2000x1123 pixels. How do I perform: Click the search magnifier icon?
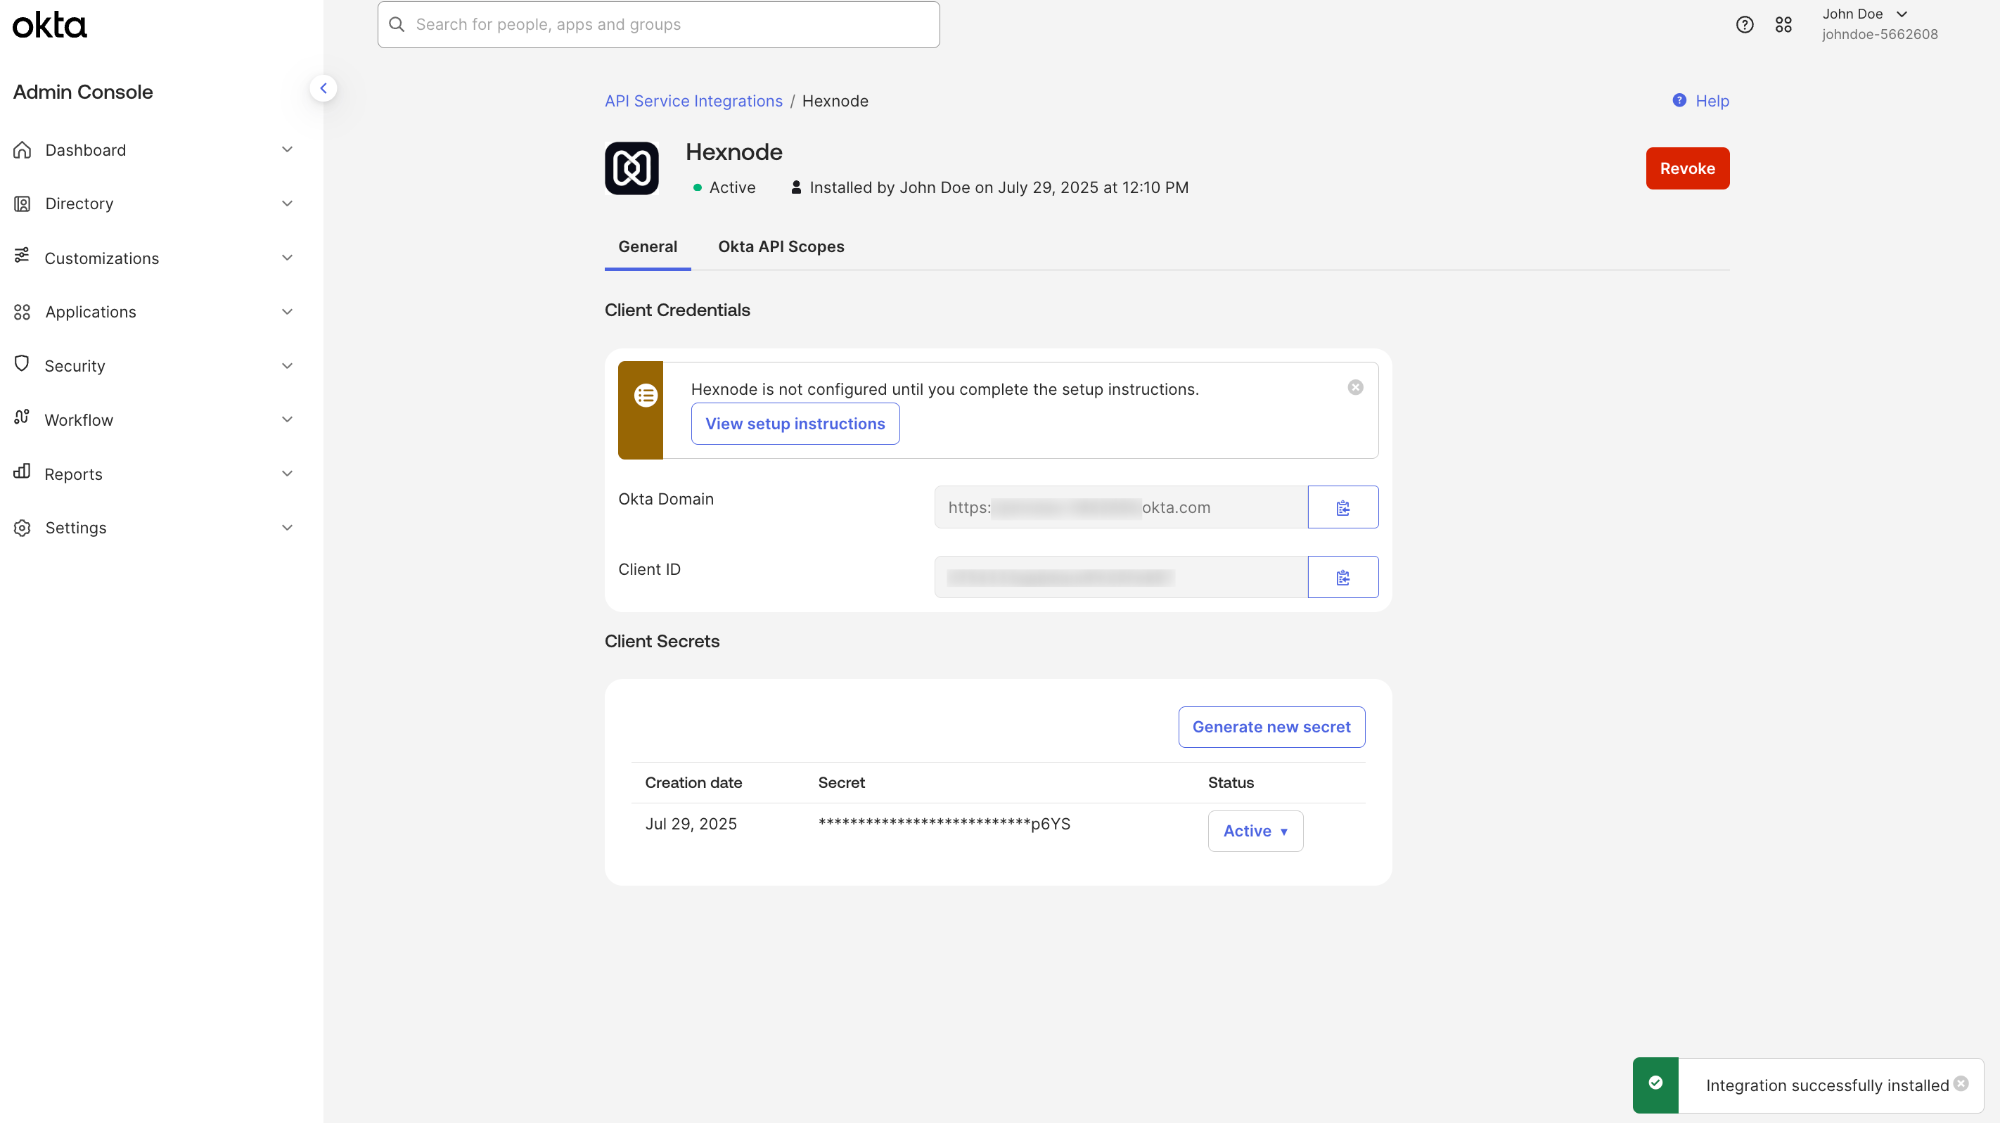397,24
